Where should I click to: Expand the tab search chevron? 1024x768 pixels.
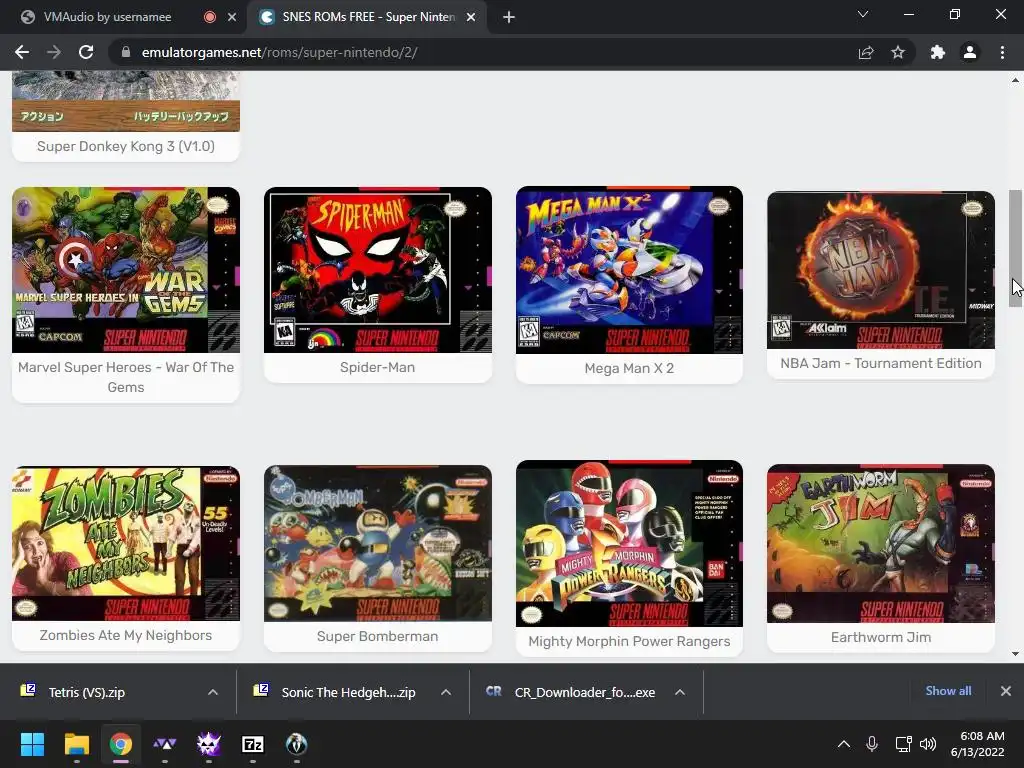pos(863,14)
